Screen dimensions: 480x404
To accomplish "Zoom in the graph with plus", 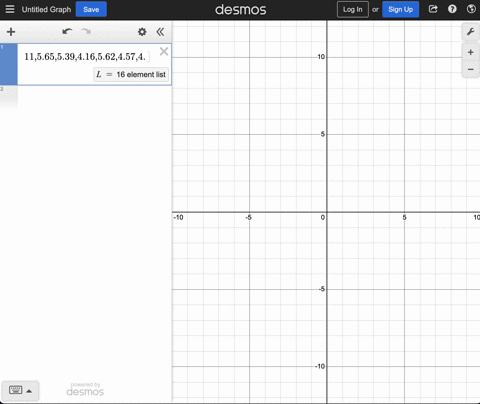I will (471, 52).
